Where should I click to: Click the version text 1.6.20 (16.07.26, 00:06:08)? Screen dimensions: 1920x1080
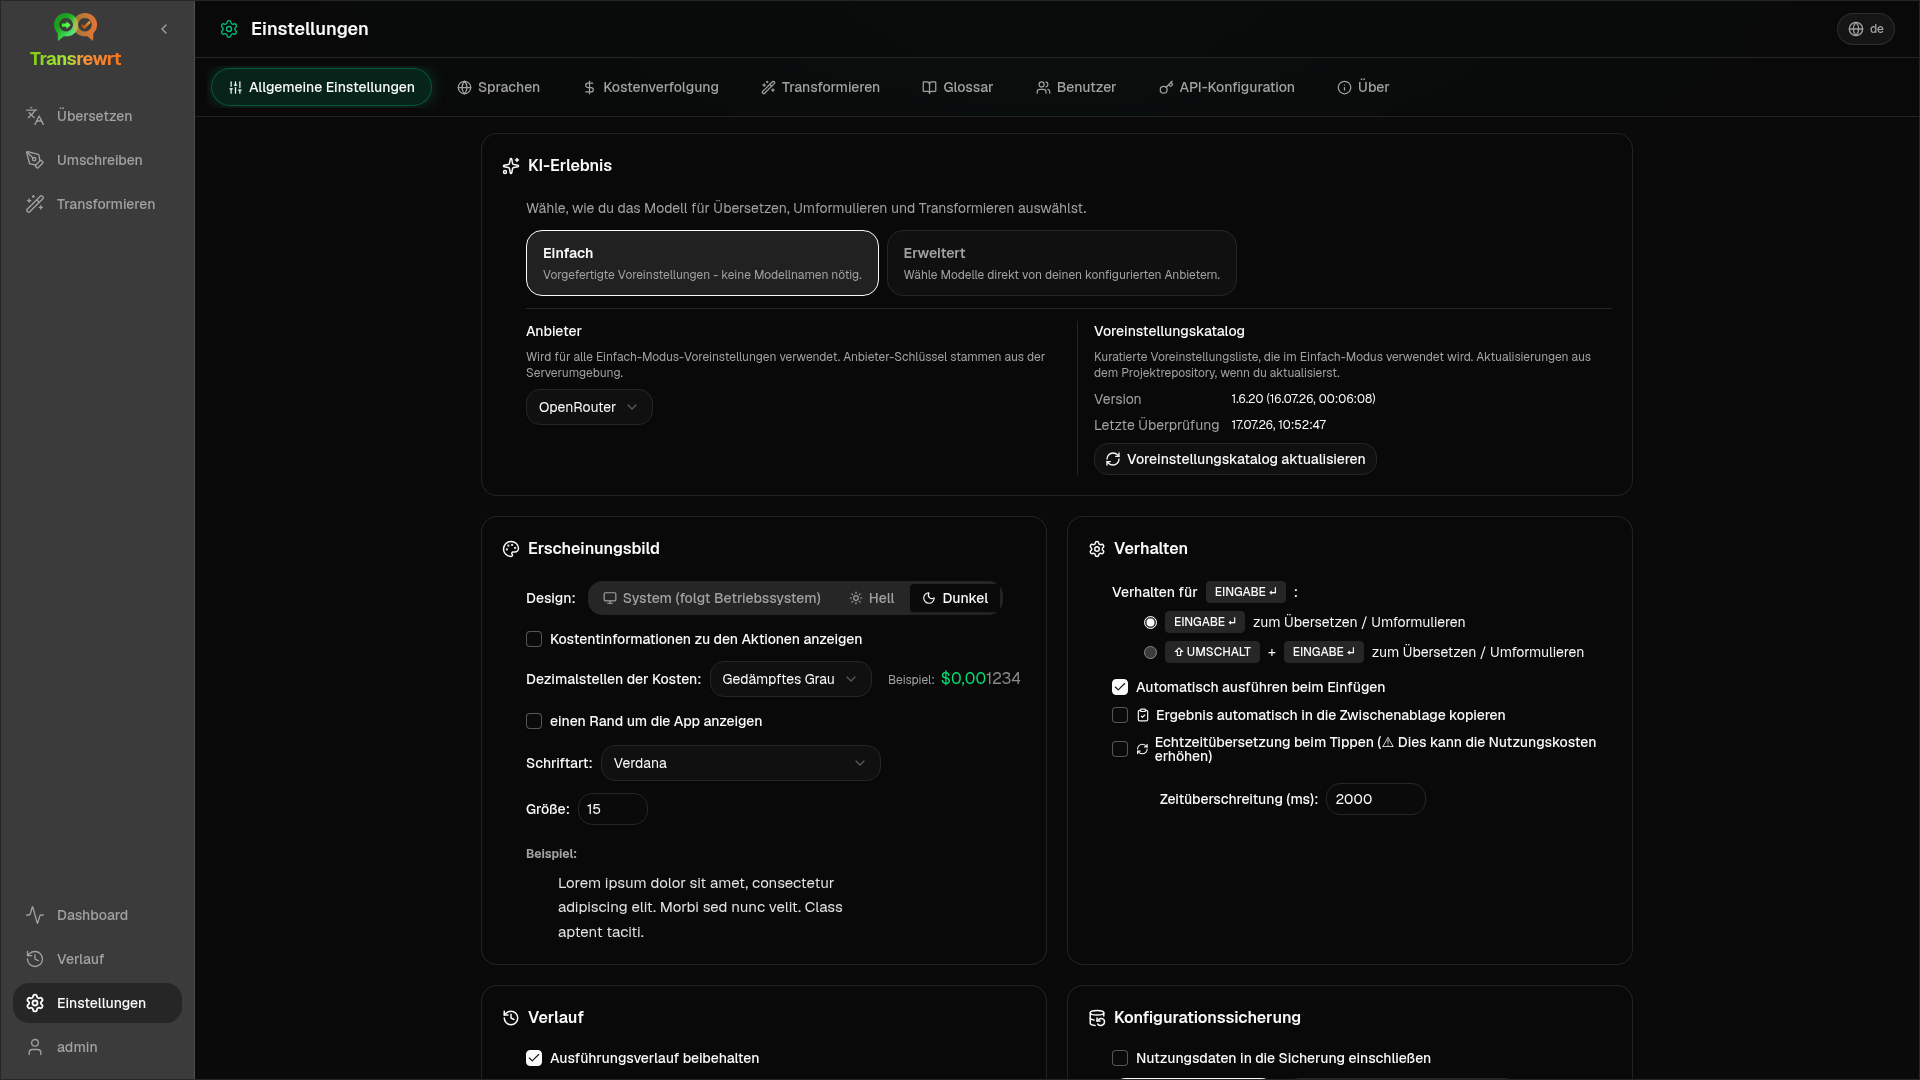click(x=1303, y=399)
